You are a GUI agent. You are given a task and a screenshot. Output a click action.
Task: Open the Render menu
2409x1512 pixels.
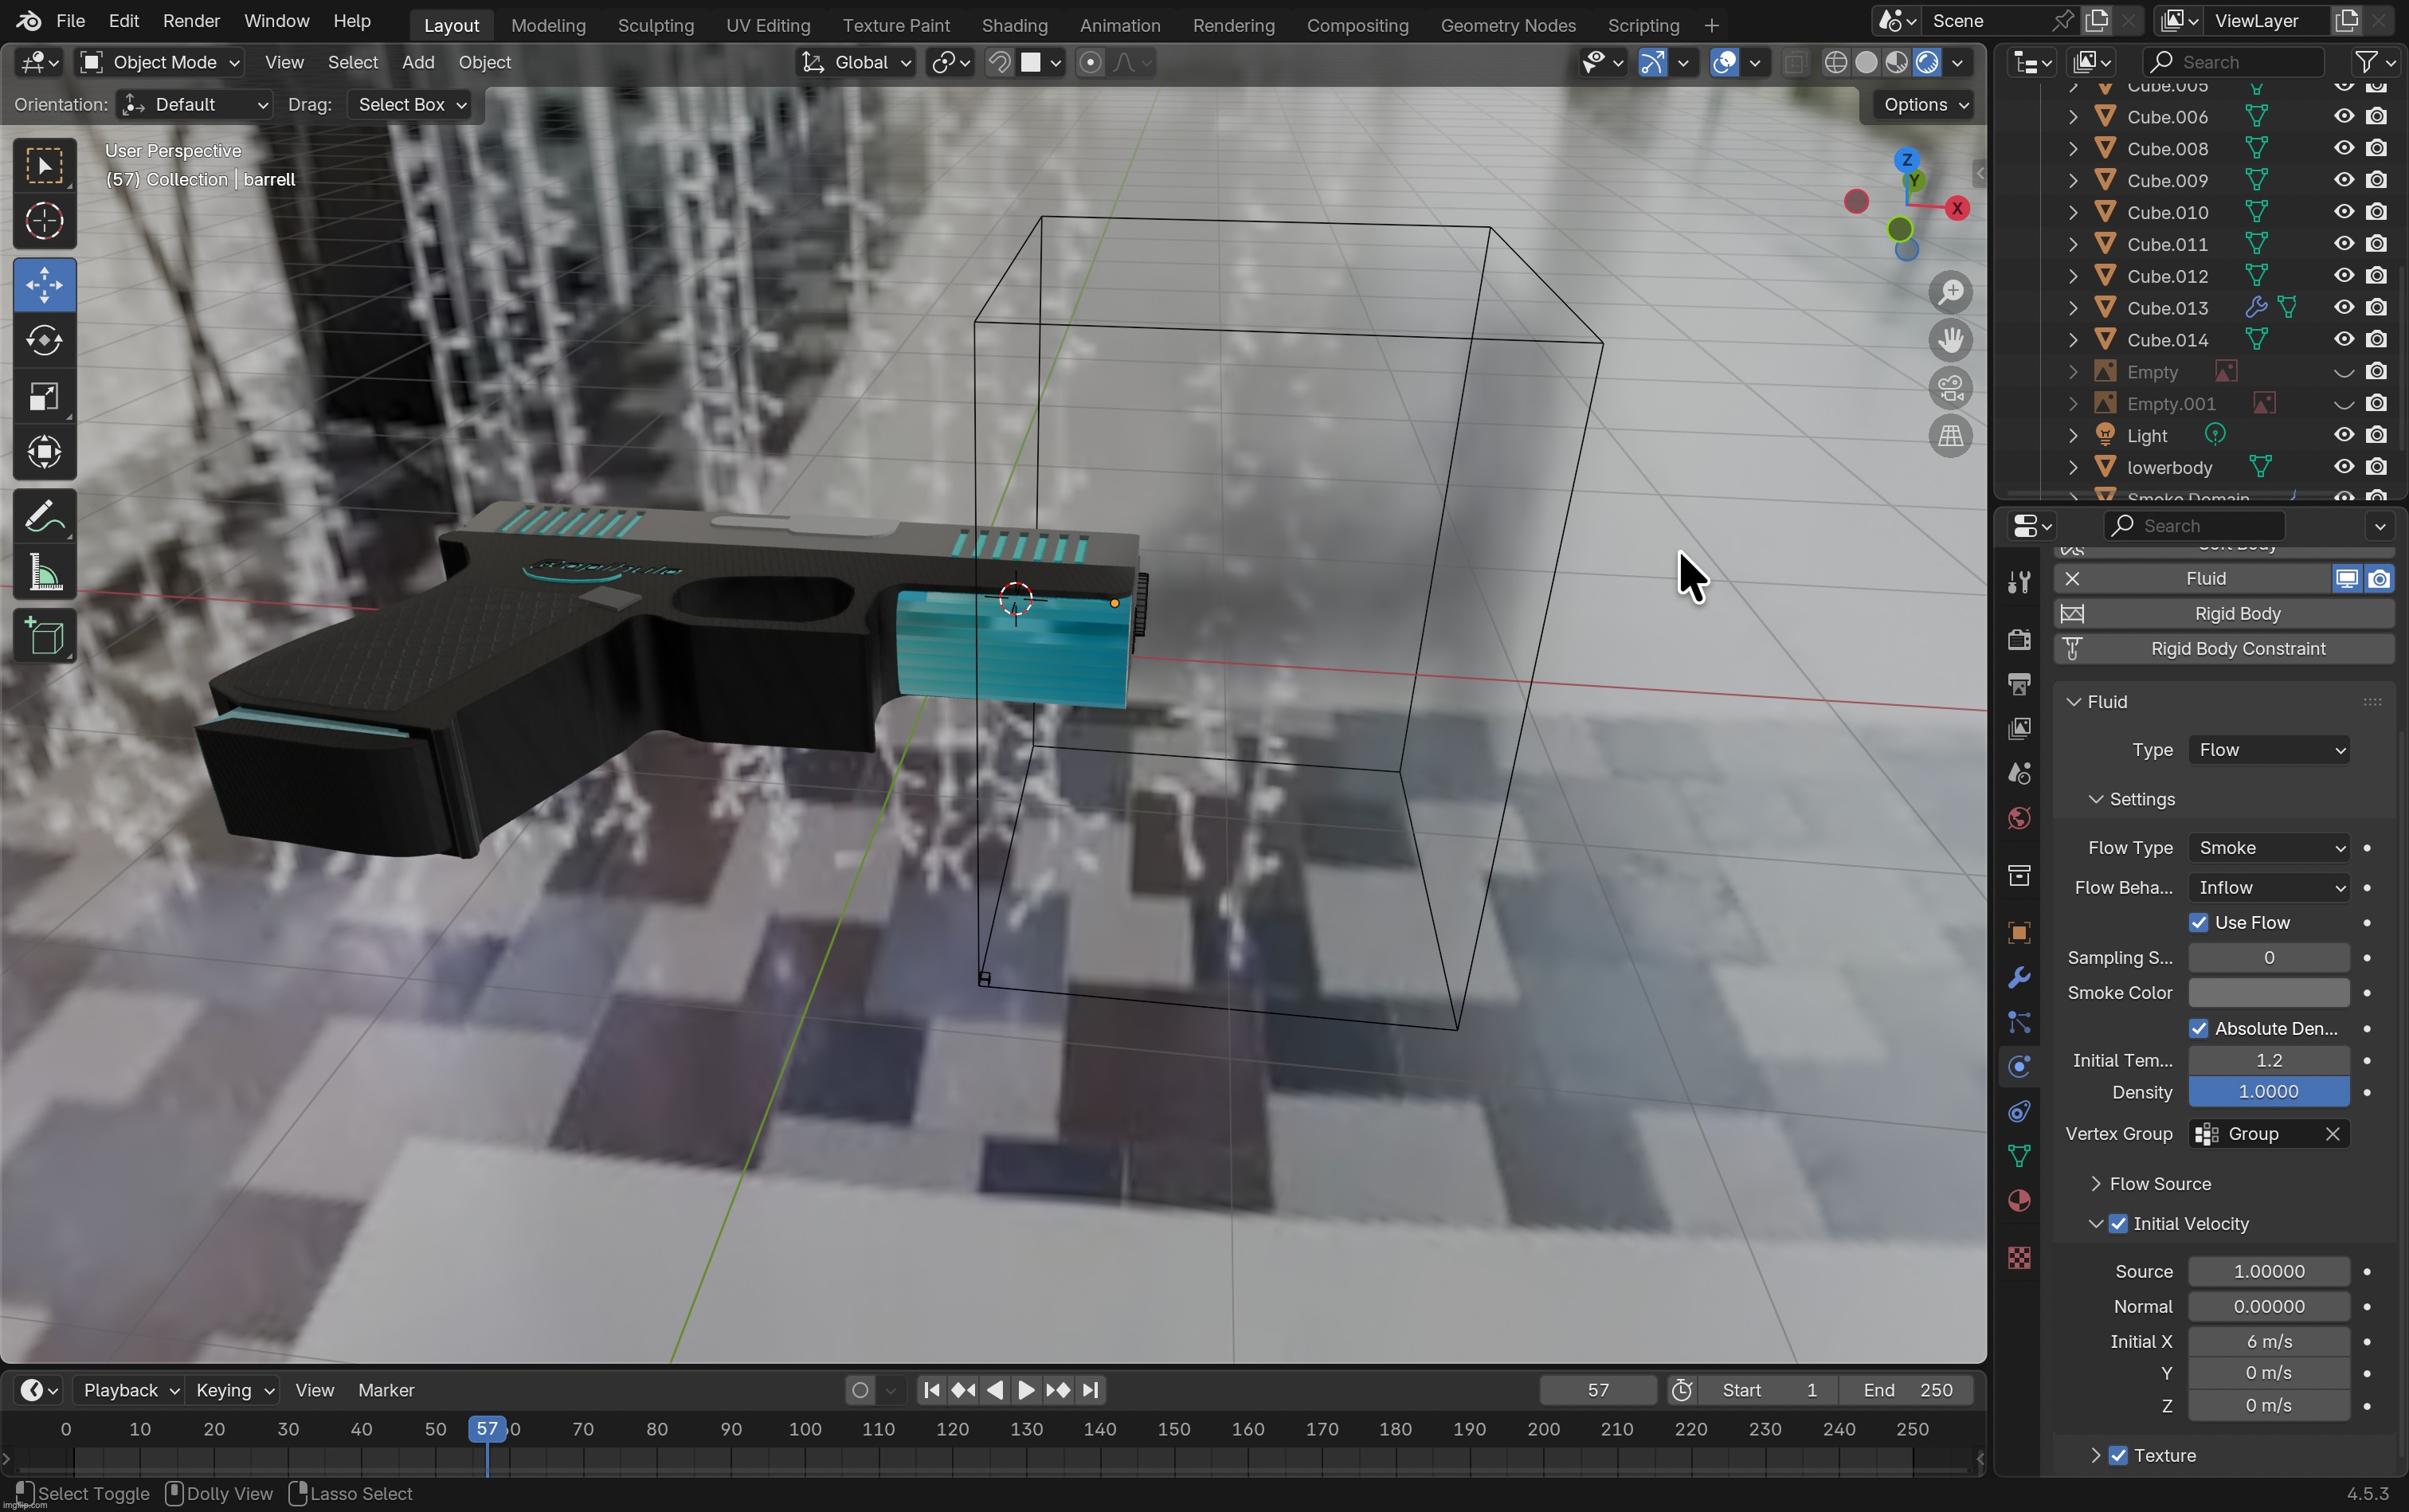pos(191,20)
